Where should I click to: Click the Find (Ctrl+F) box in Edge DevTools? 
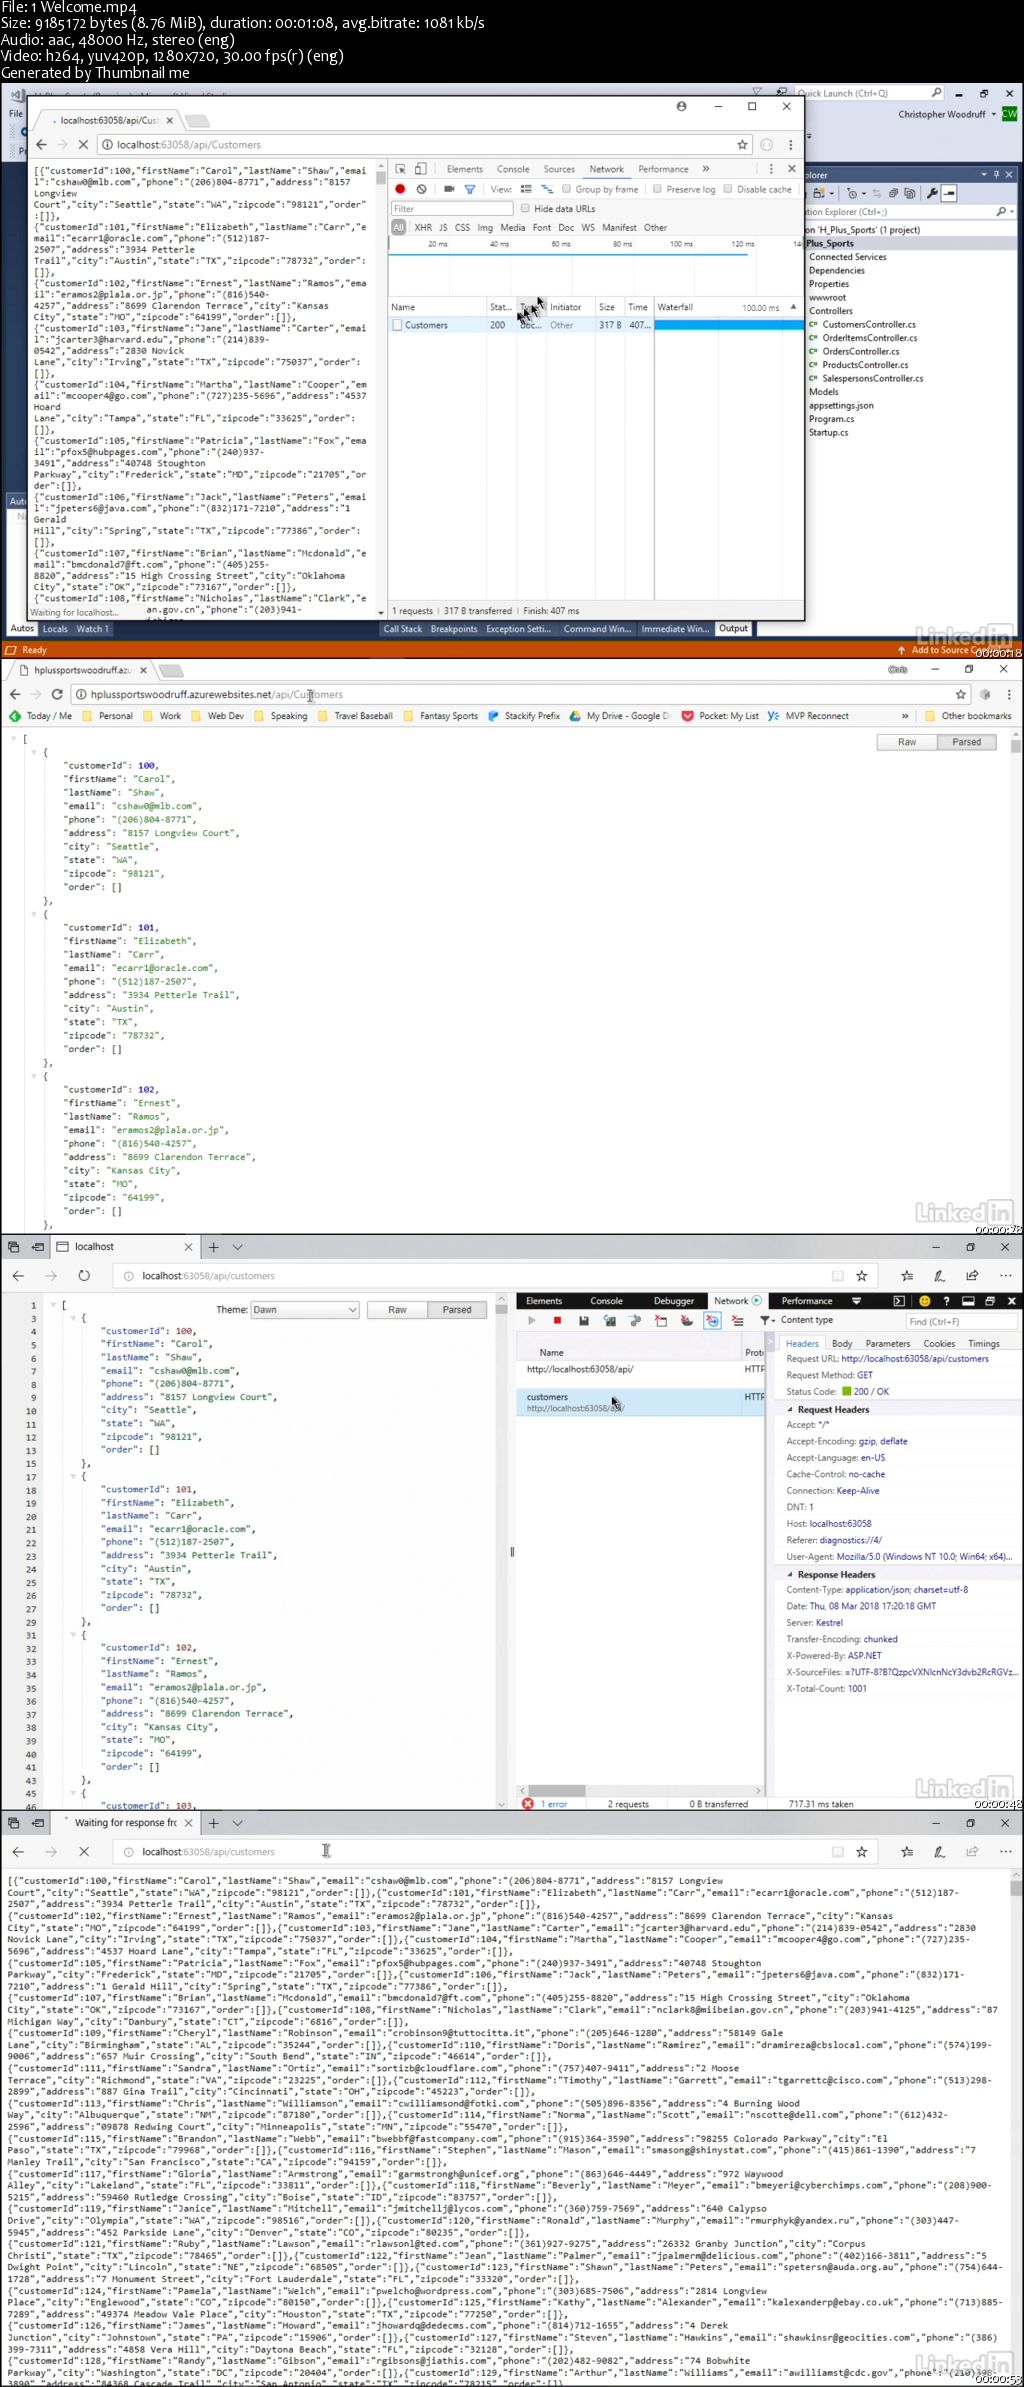(x=961, y=1321)
